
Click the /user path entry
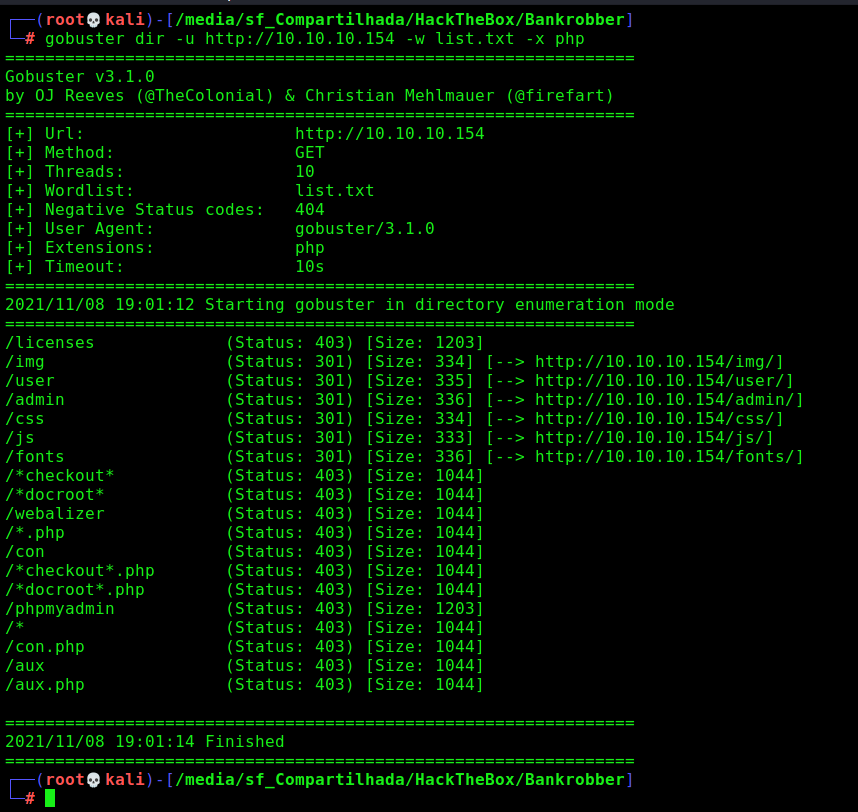30,381
